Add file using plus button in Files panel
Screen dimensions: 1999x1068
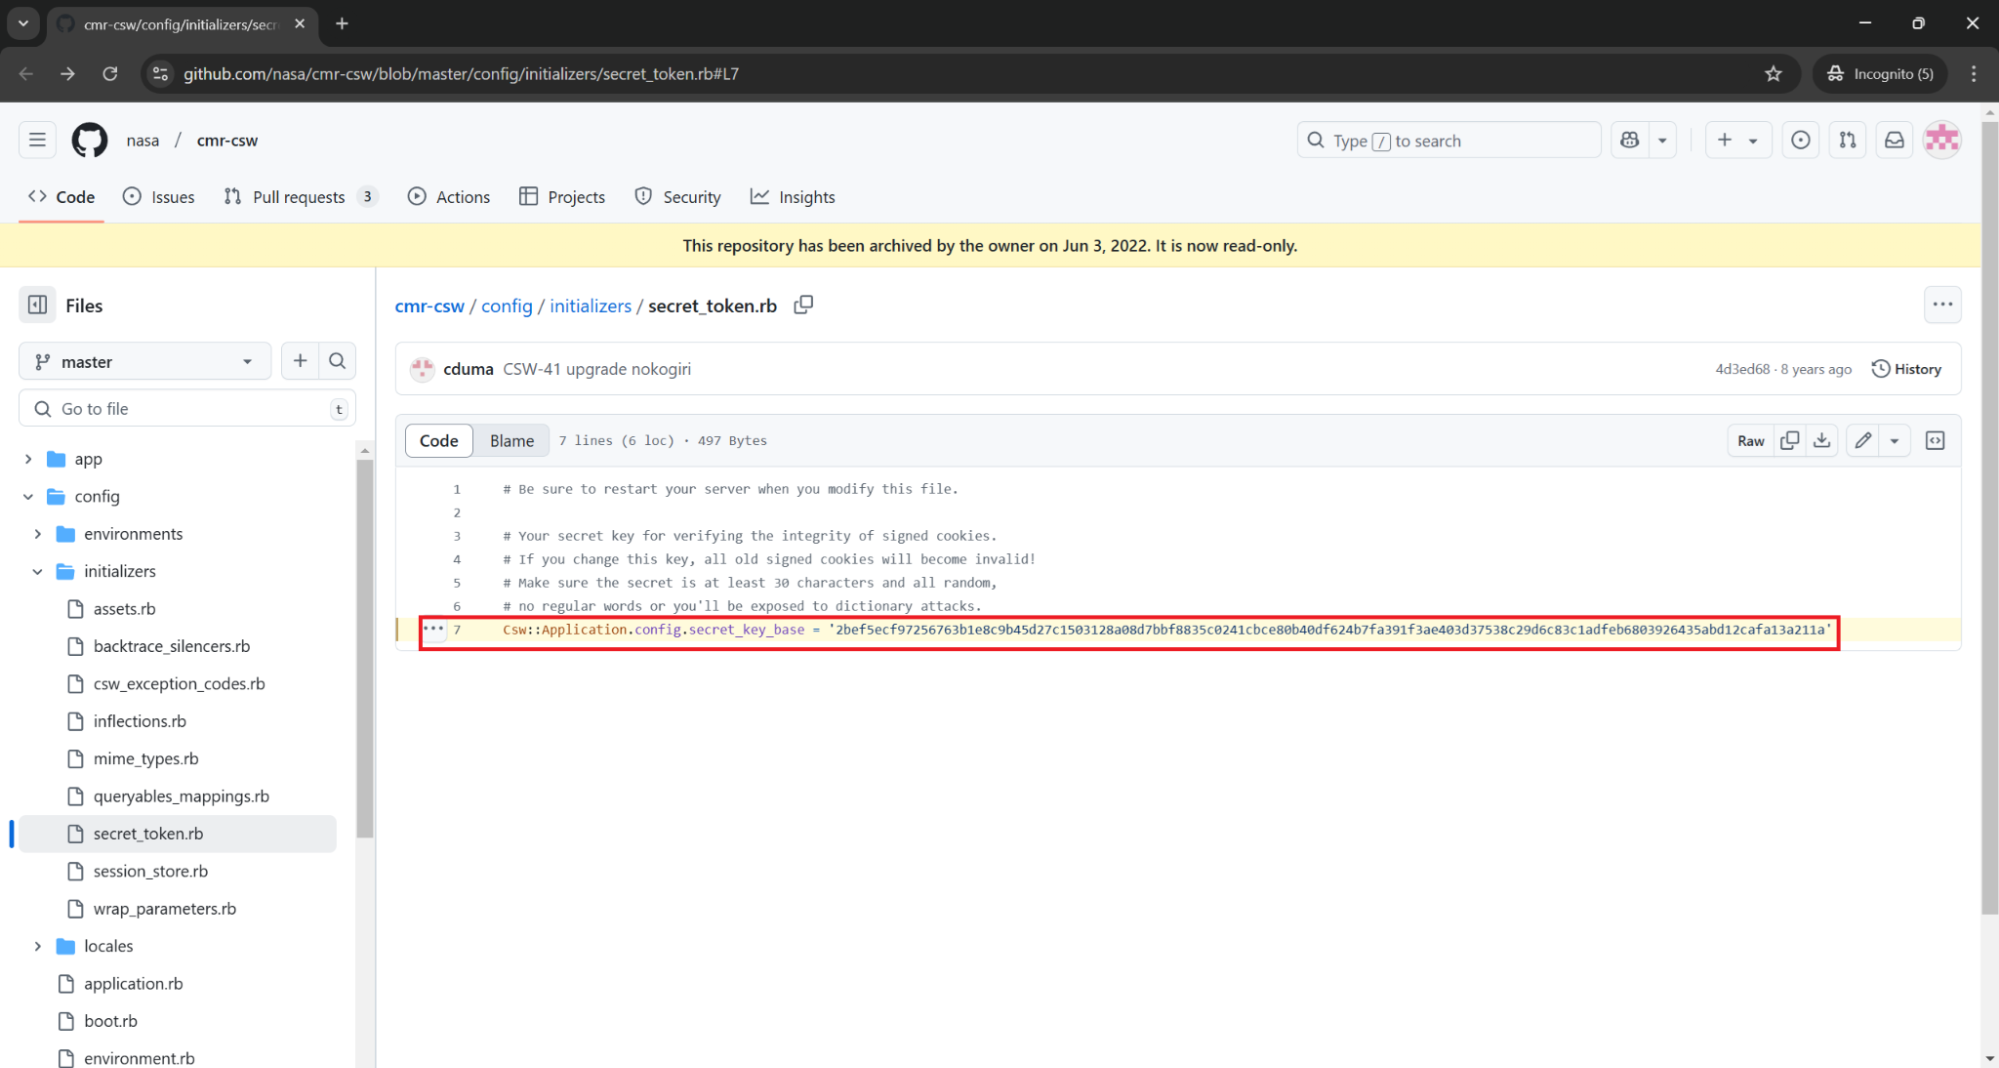tap(300, 361)
